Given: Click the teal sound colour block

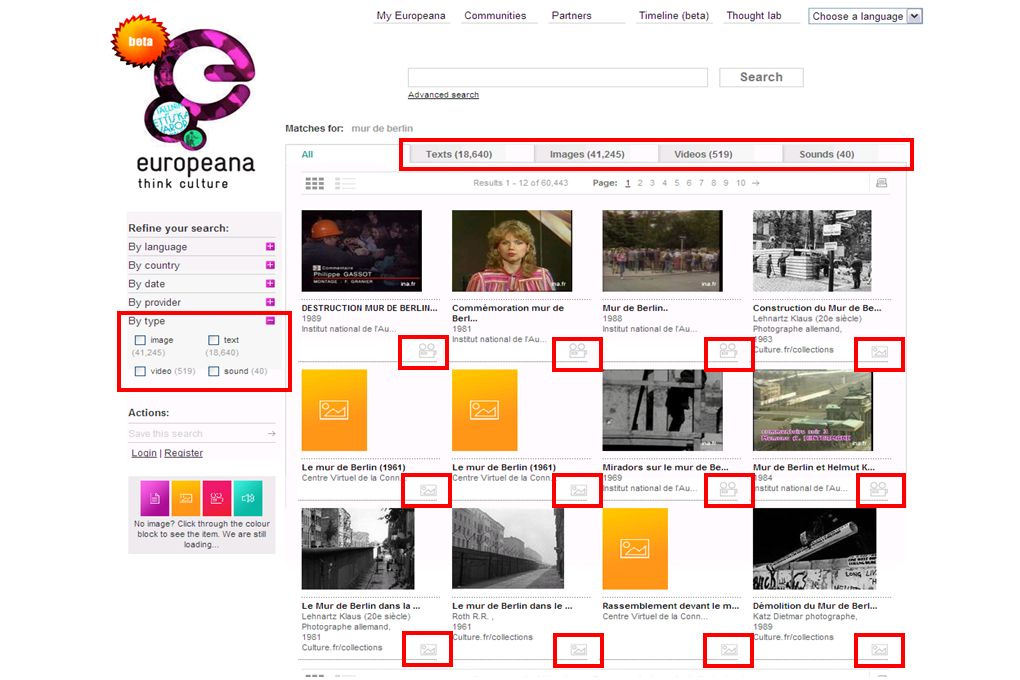Looking at the screenshot, I should [x=248, y=498].
